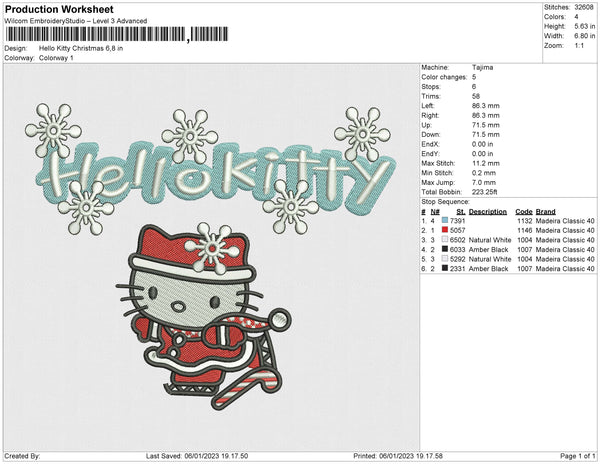Click the 'Stop Sequence:' heading
Viewport: 600px width, 464px height.
[445, 202]
